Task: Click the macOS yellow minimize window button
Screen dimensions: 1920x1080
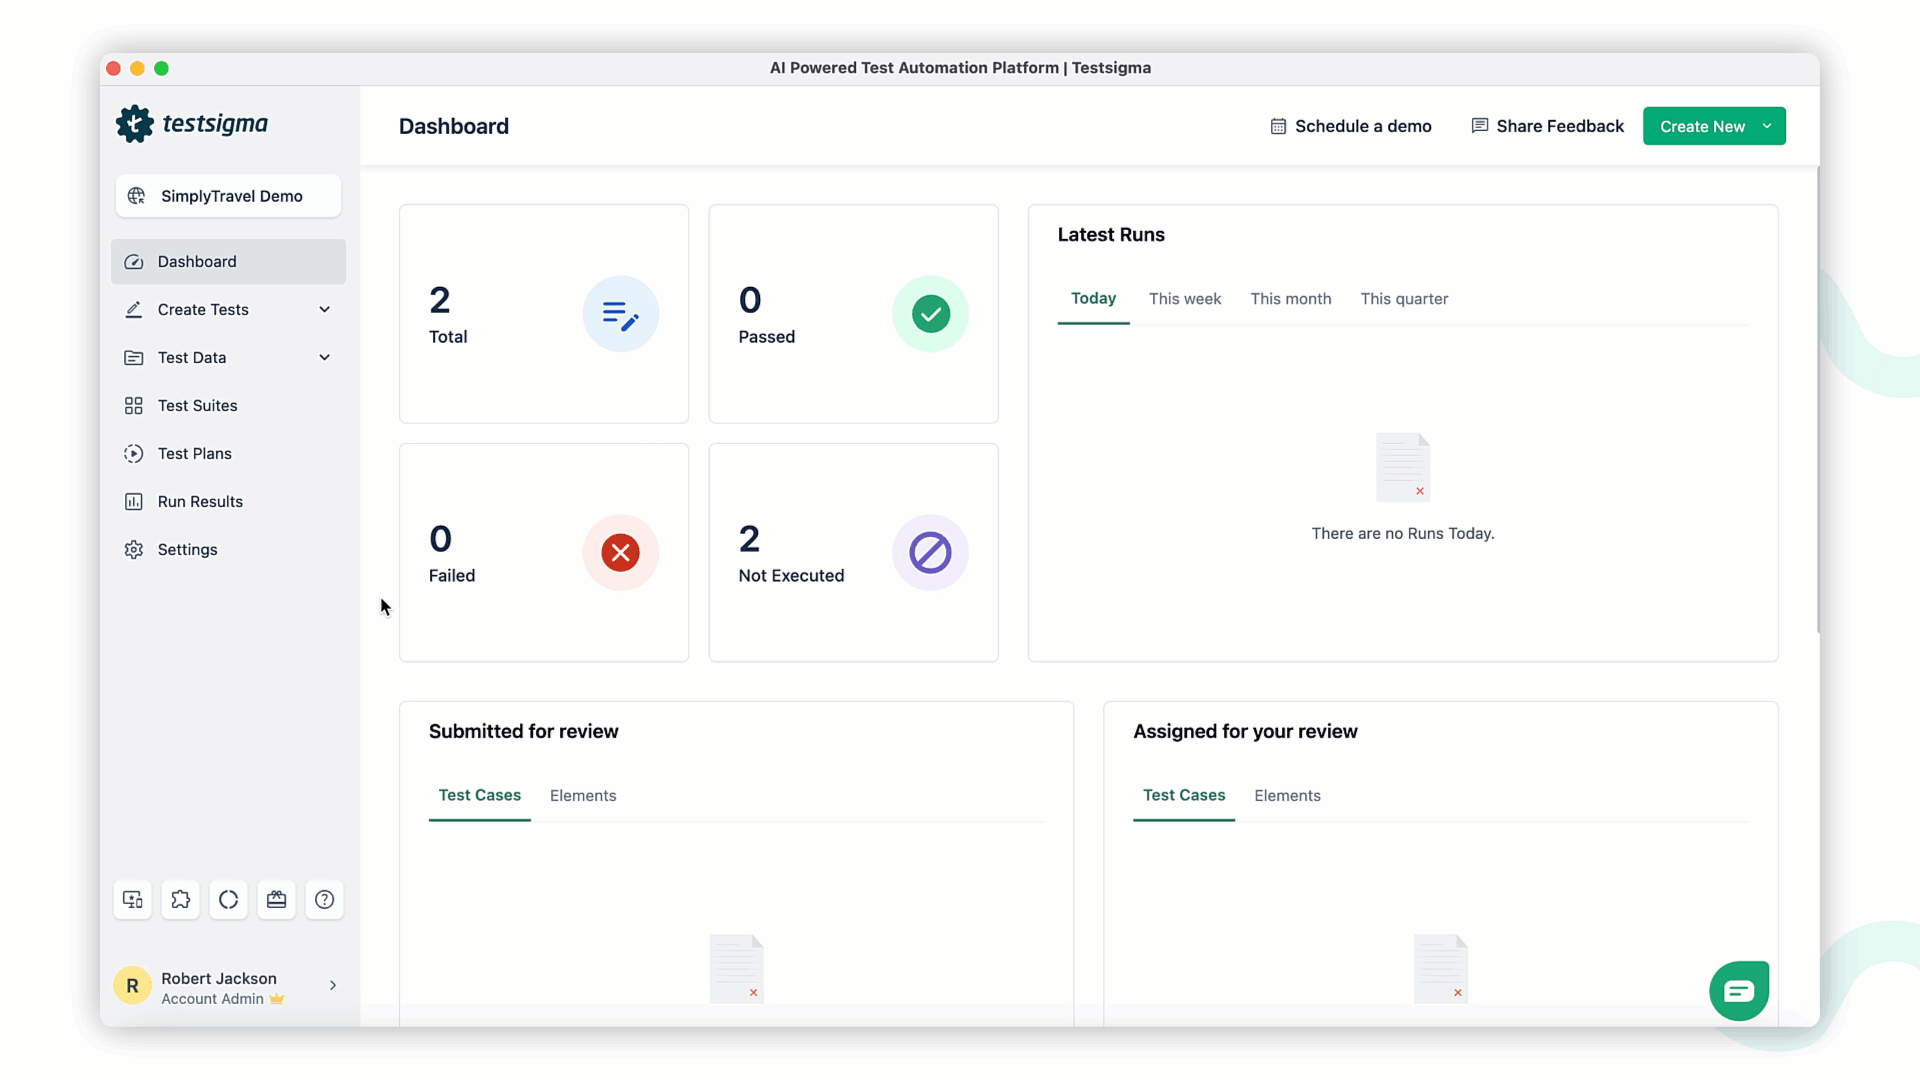Action: coord(138,69)
